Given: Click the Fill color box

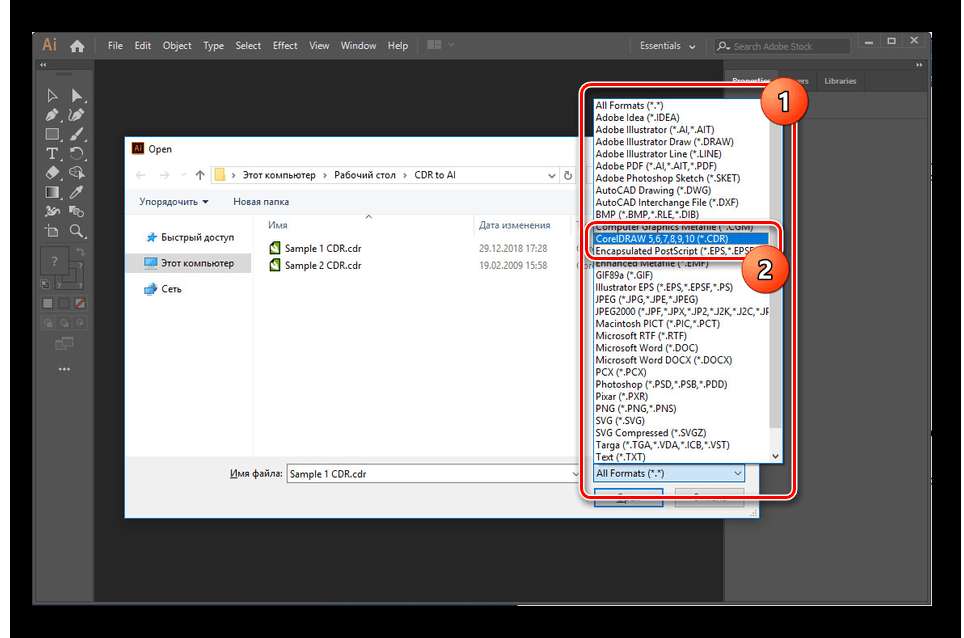Looking at the screenshot, I should [x=54, y=262].
